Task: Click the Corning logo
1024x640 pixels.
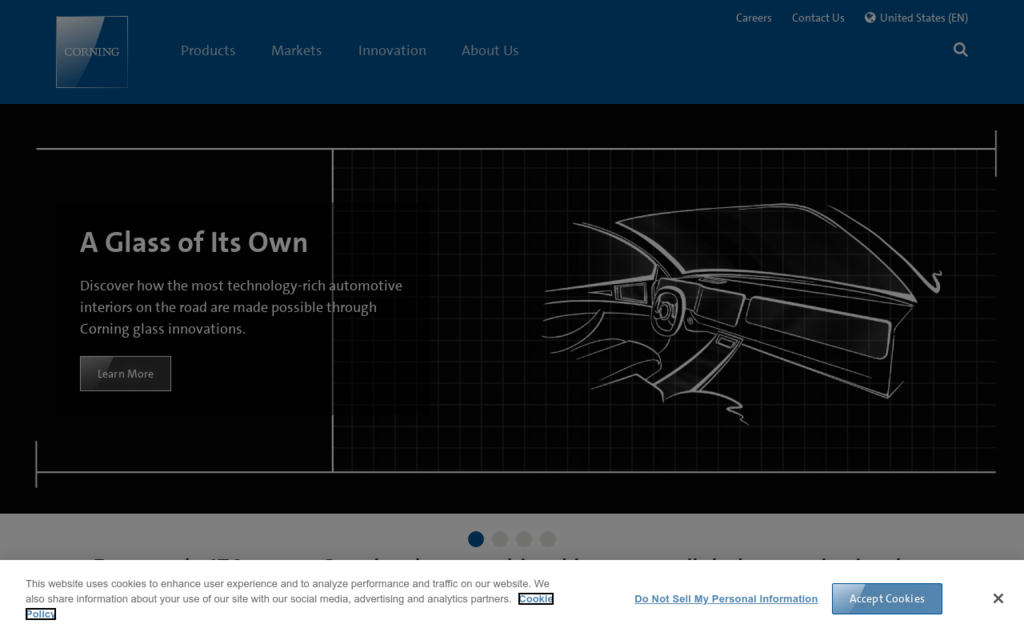Action: 91,51
